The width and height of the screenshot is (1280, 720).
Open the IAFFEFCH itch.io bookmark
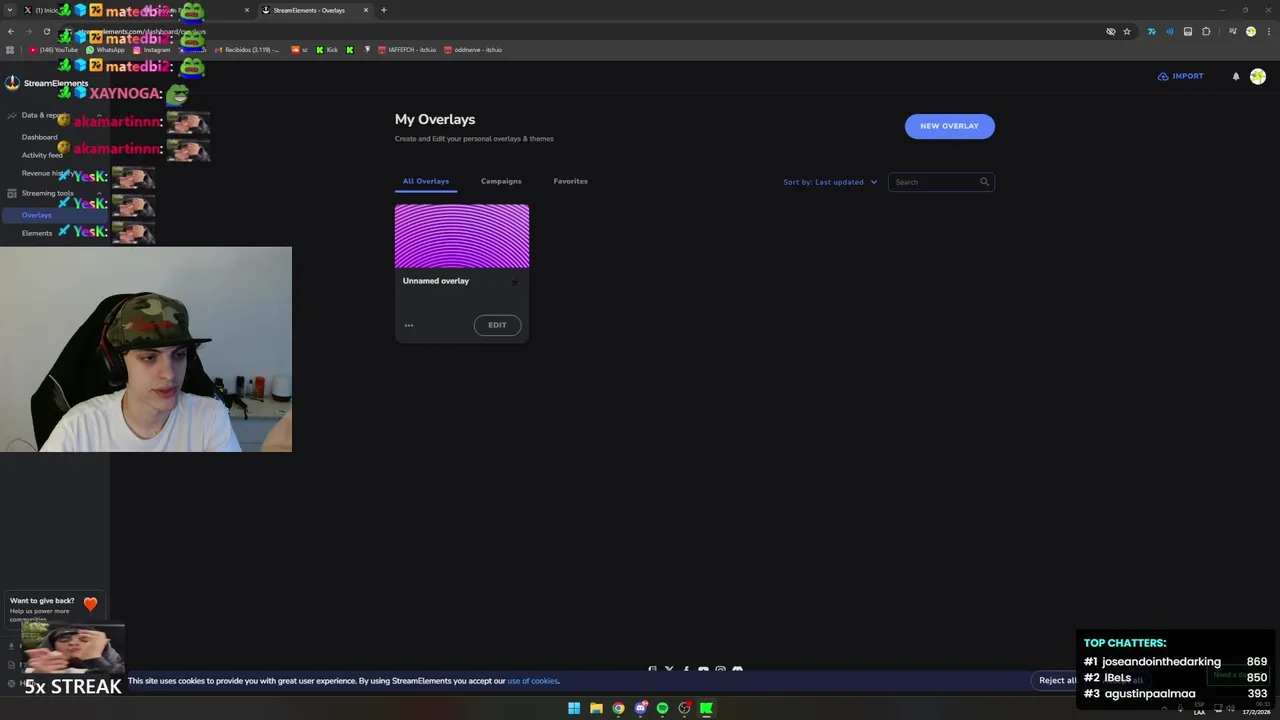[407, 50]
